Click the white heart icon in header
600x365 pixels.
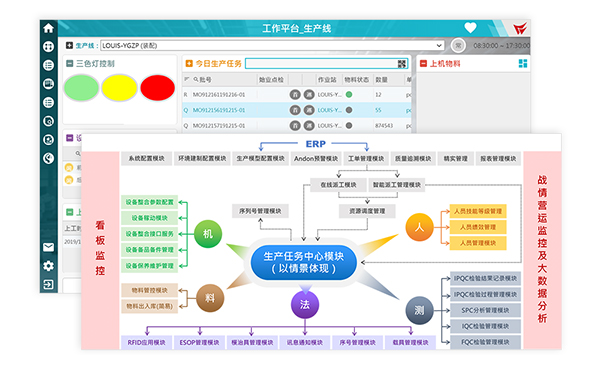click(470, 28)
